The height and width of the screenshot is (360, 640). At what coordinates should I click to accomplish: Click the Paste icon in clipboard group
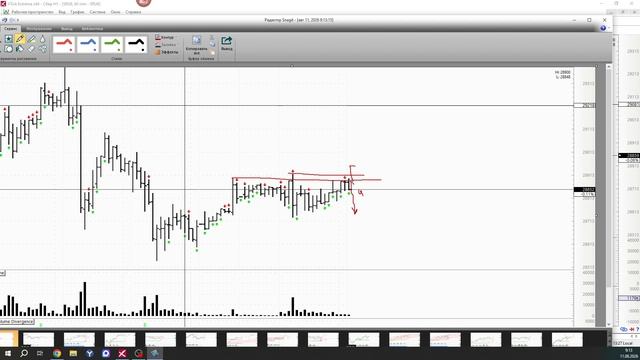pos(212,53)
